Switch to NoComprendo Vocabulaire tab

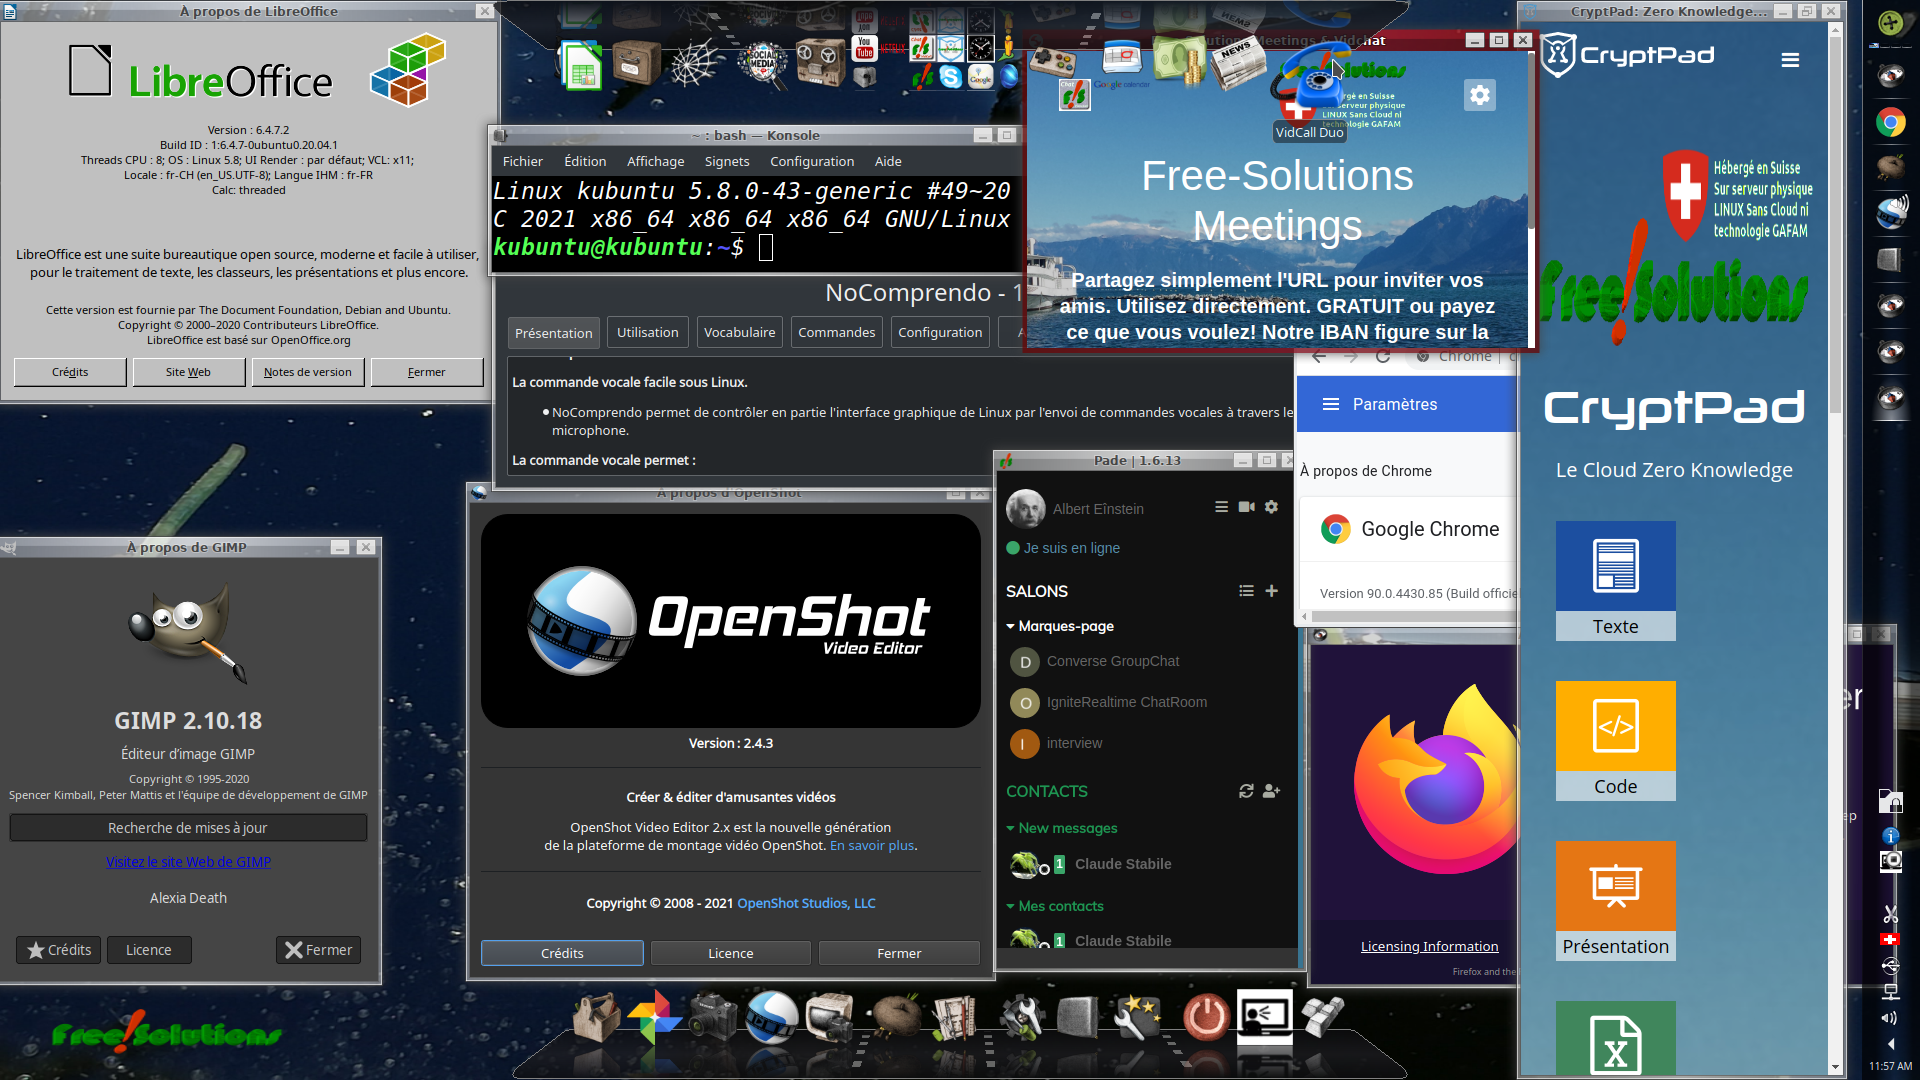(740, 333)
